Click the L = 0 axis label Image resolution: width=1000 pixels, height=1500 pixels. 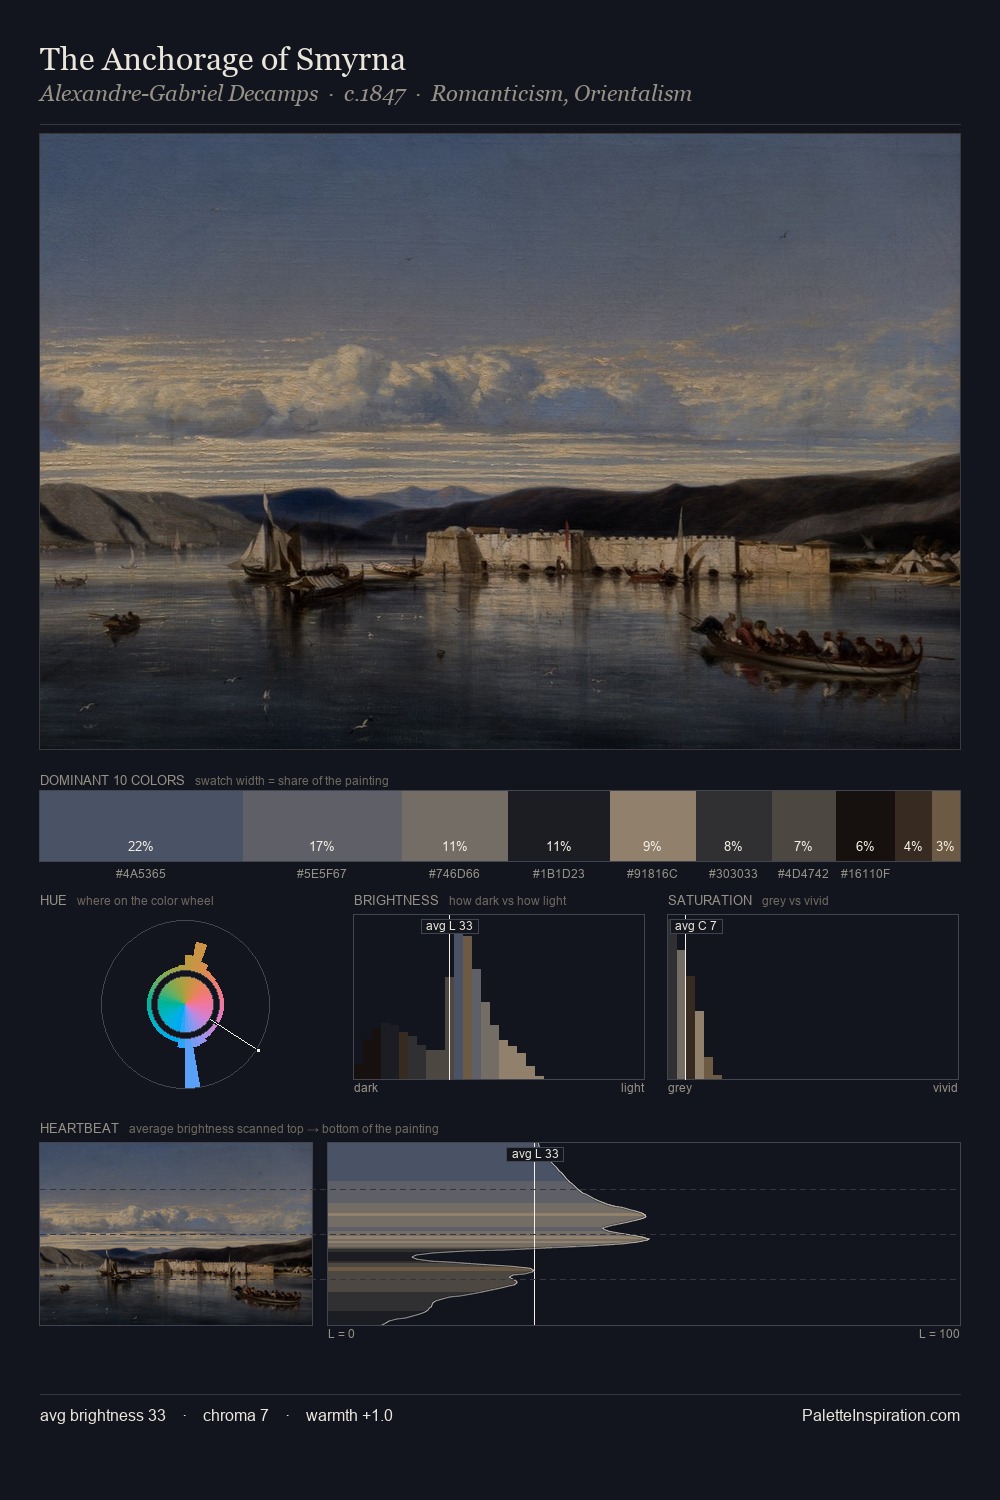coord(341,1334)
